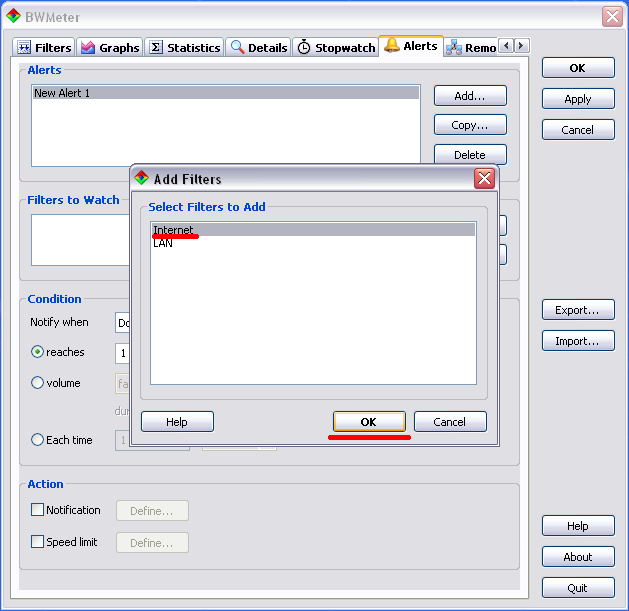Cancel the Add Filters dialog
Screen dimensions: 629x611
tap(450, 422)
